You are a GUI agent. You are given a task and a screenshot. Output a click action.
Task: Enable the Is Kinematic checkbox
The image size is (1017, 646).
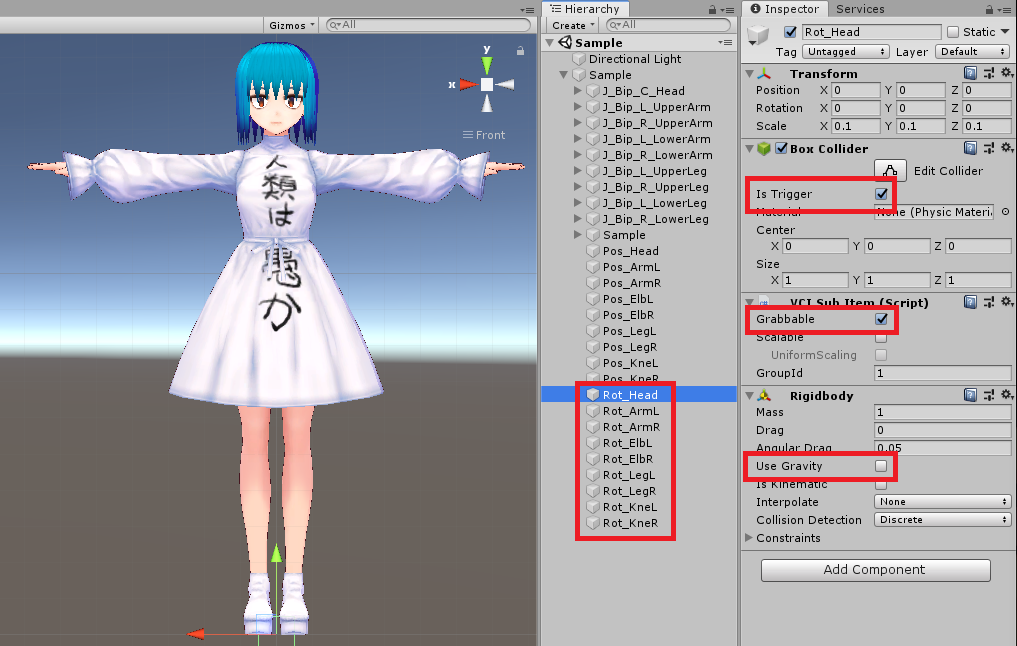[881, 484]
